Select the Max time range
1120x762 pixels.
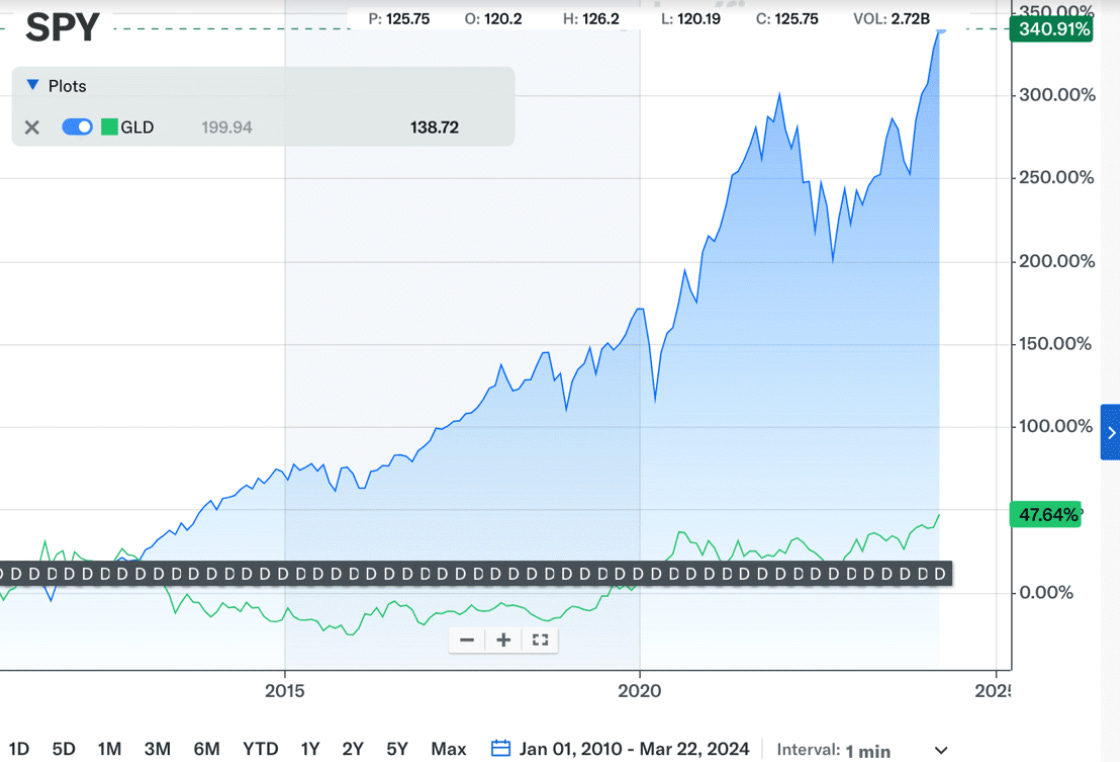coord(449,748)
